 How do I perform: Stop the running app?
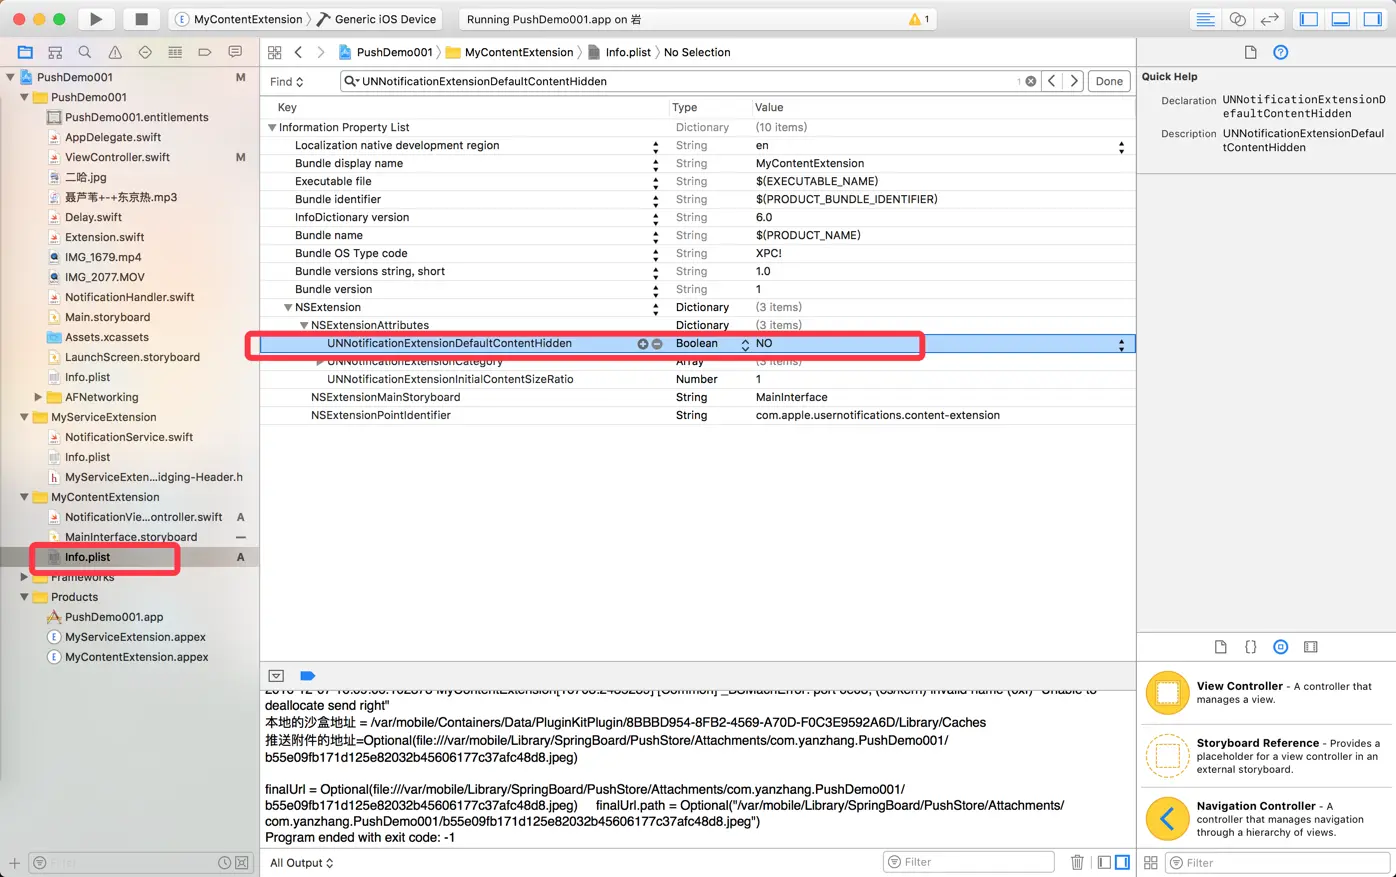(141, 19)
